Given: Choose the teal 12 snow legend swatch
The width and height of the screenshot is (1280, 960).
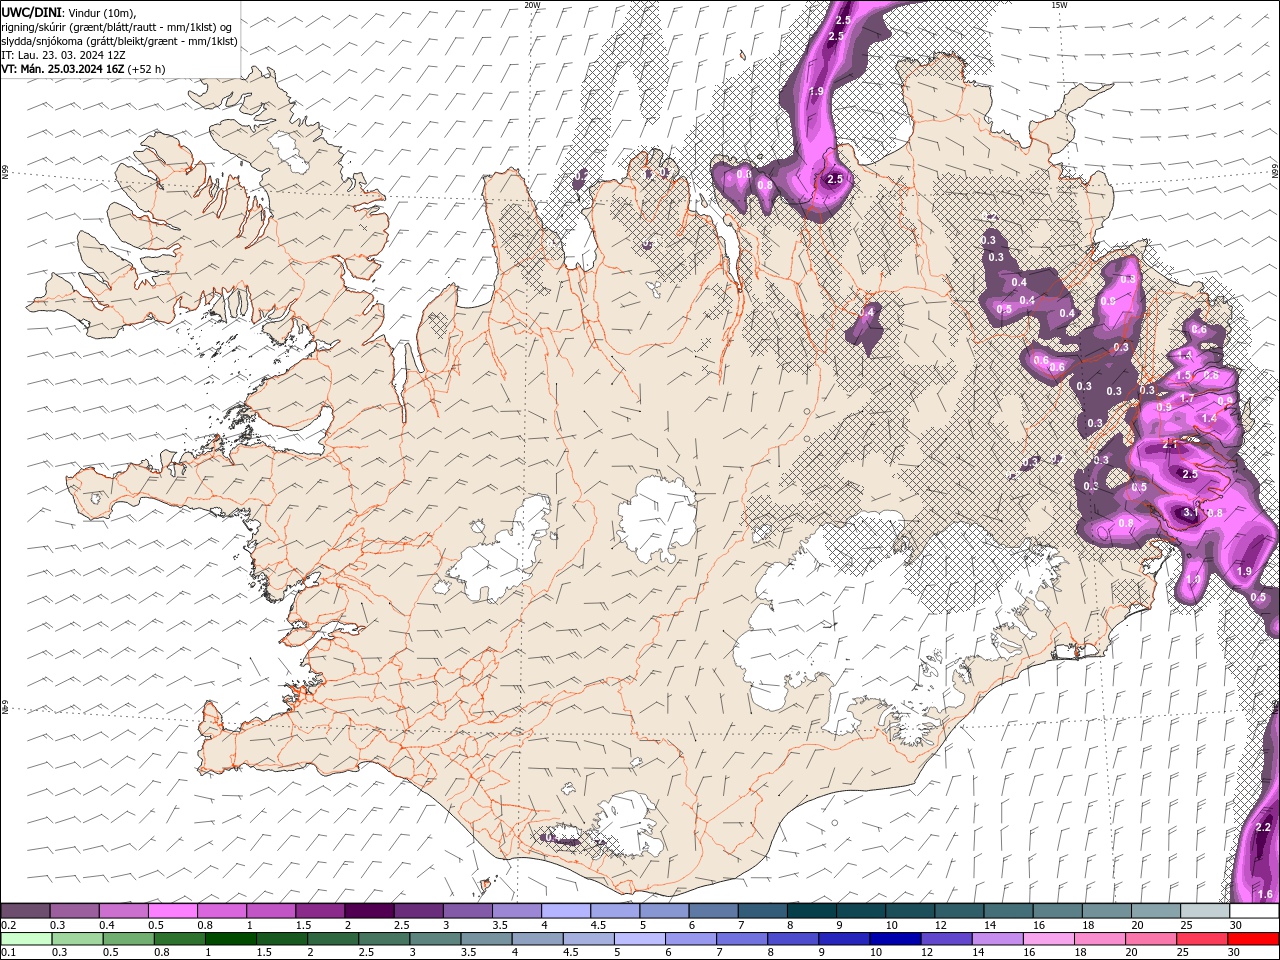Looking at the screenshot, I should pyautogui.click(x=959, y=911).
